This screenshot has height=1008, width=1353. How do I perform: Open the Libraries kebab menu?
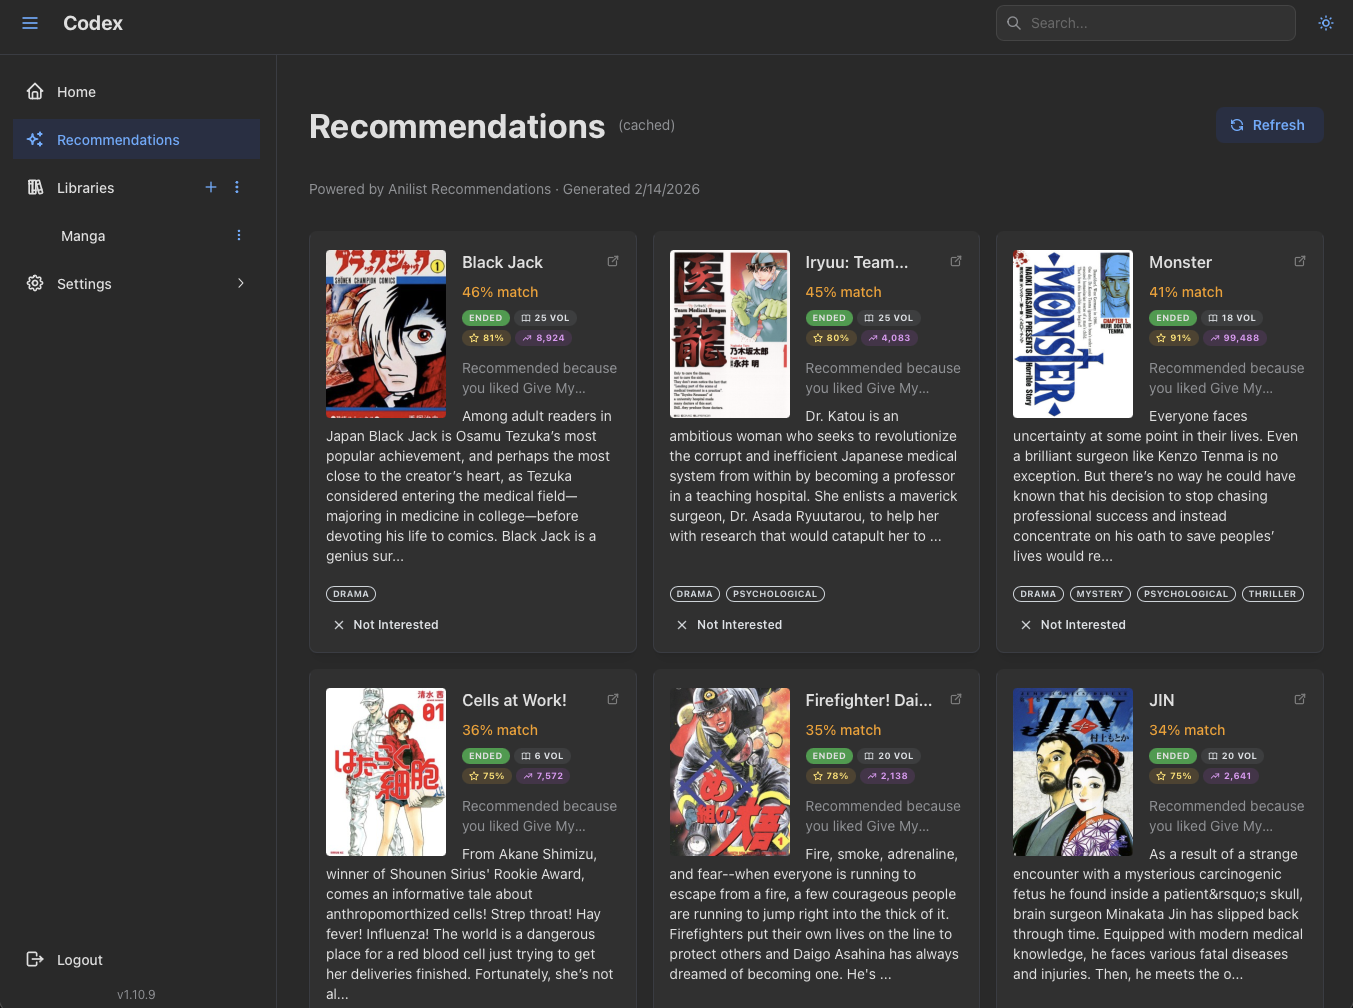(x=237, y=187)
